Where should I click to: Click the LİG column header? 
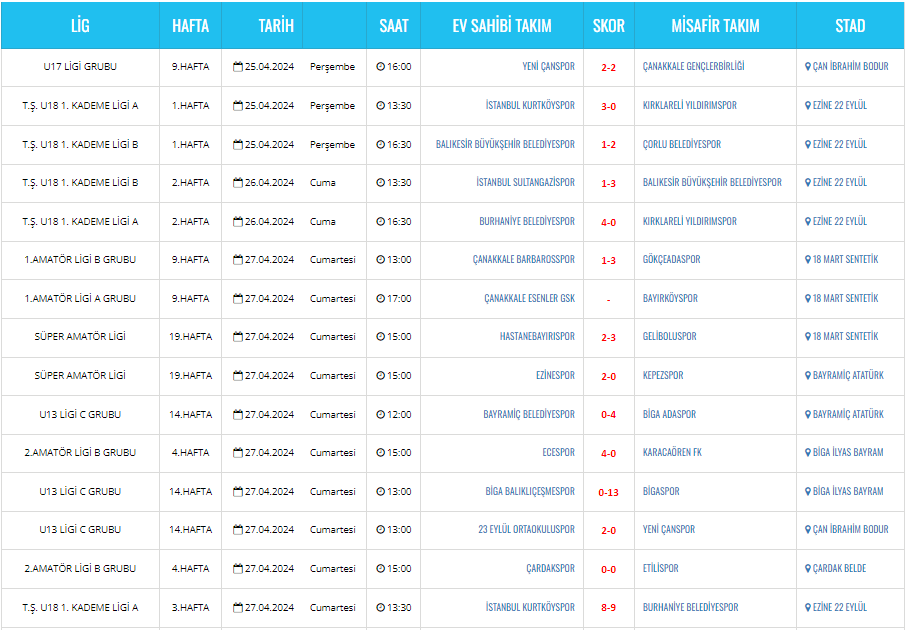coord(80,25)
